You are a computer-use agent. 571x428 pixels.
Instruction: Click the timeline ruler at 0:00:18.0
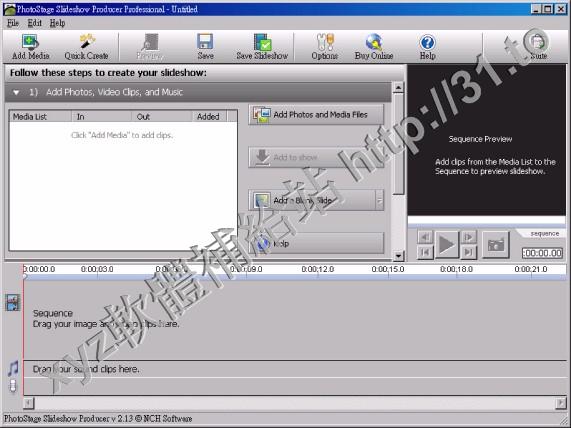pos(456,269)
